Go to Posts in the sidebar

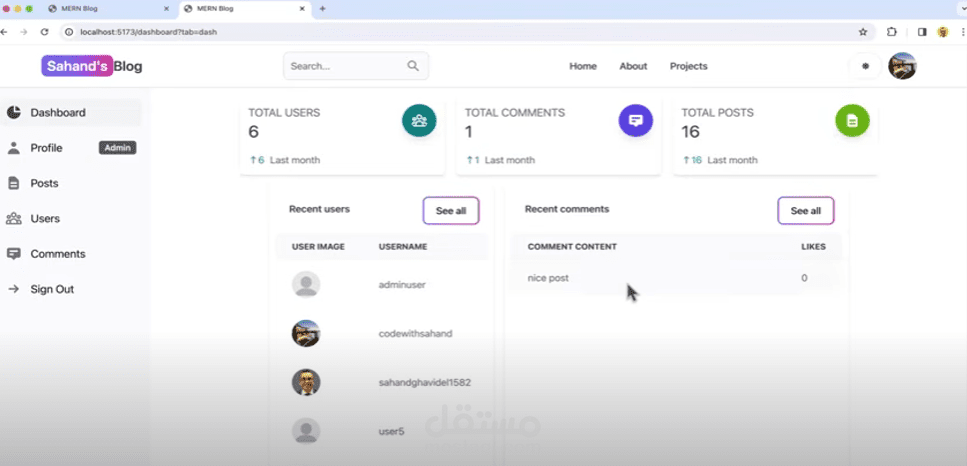(70, 183)
